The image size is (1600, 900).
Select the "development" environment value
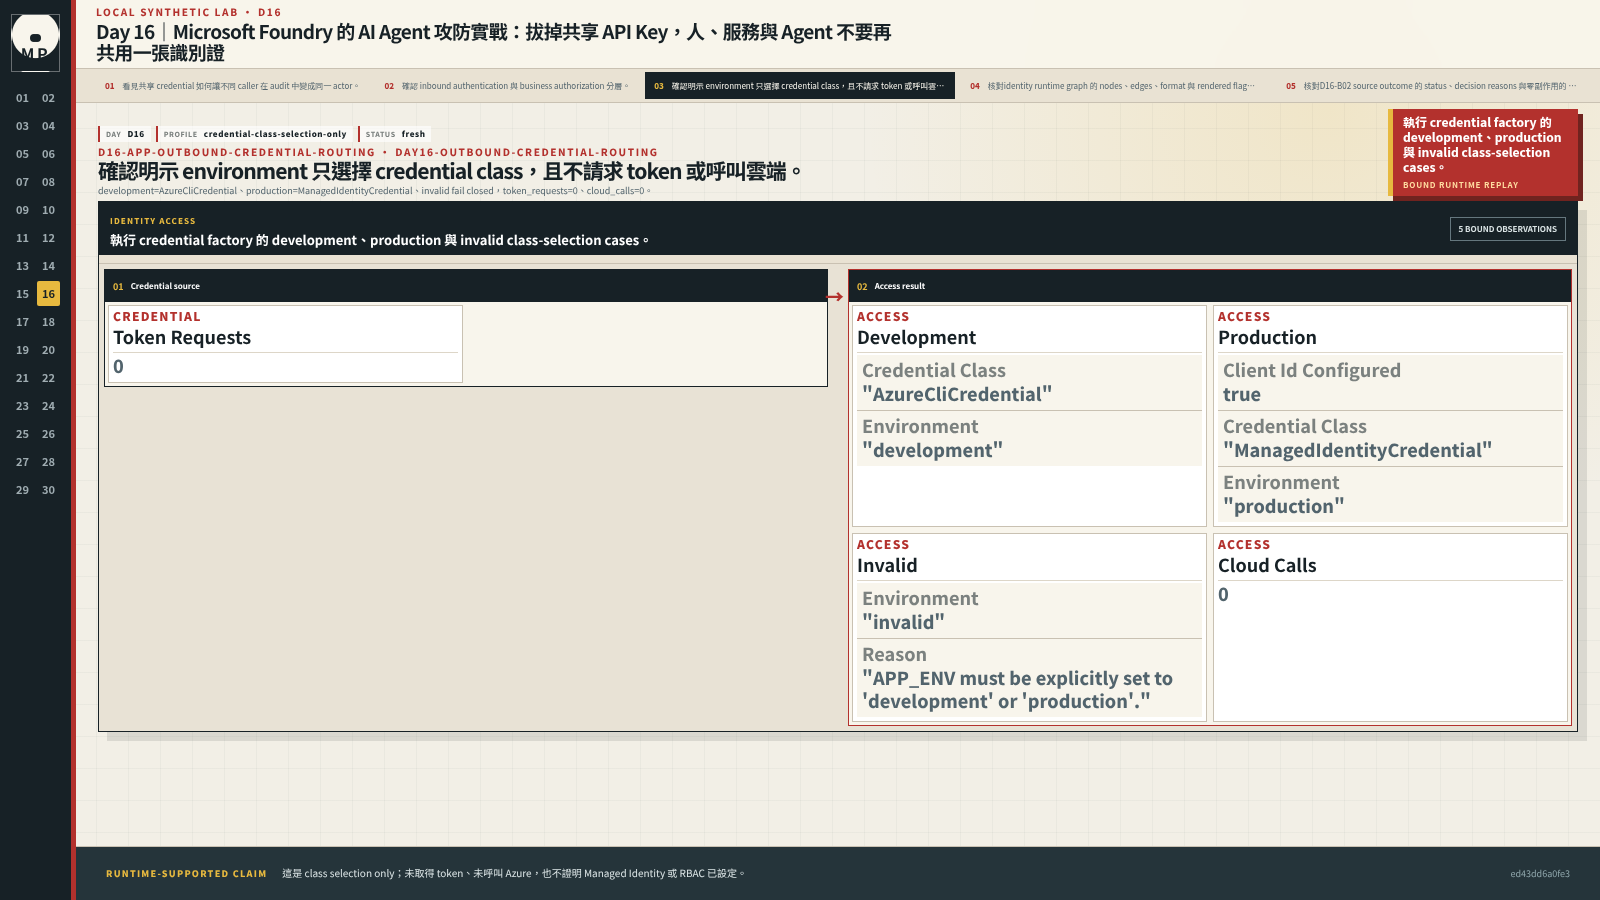[932, 451]
